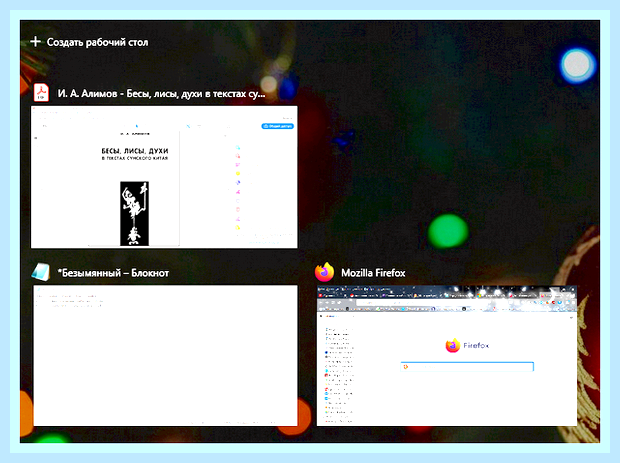Viewport: 620px width, 463px height.
Task: Click the Notepad icon beside 'Безымянный'
Action: click(x=41, y=272)
